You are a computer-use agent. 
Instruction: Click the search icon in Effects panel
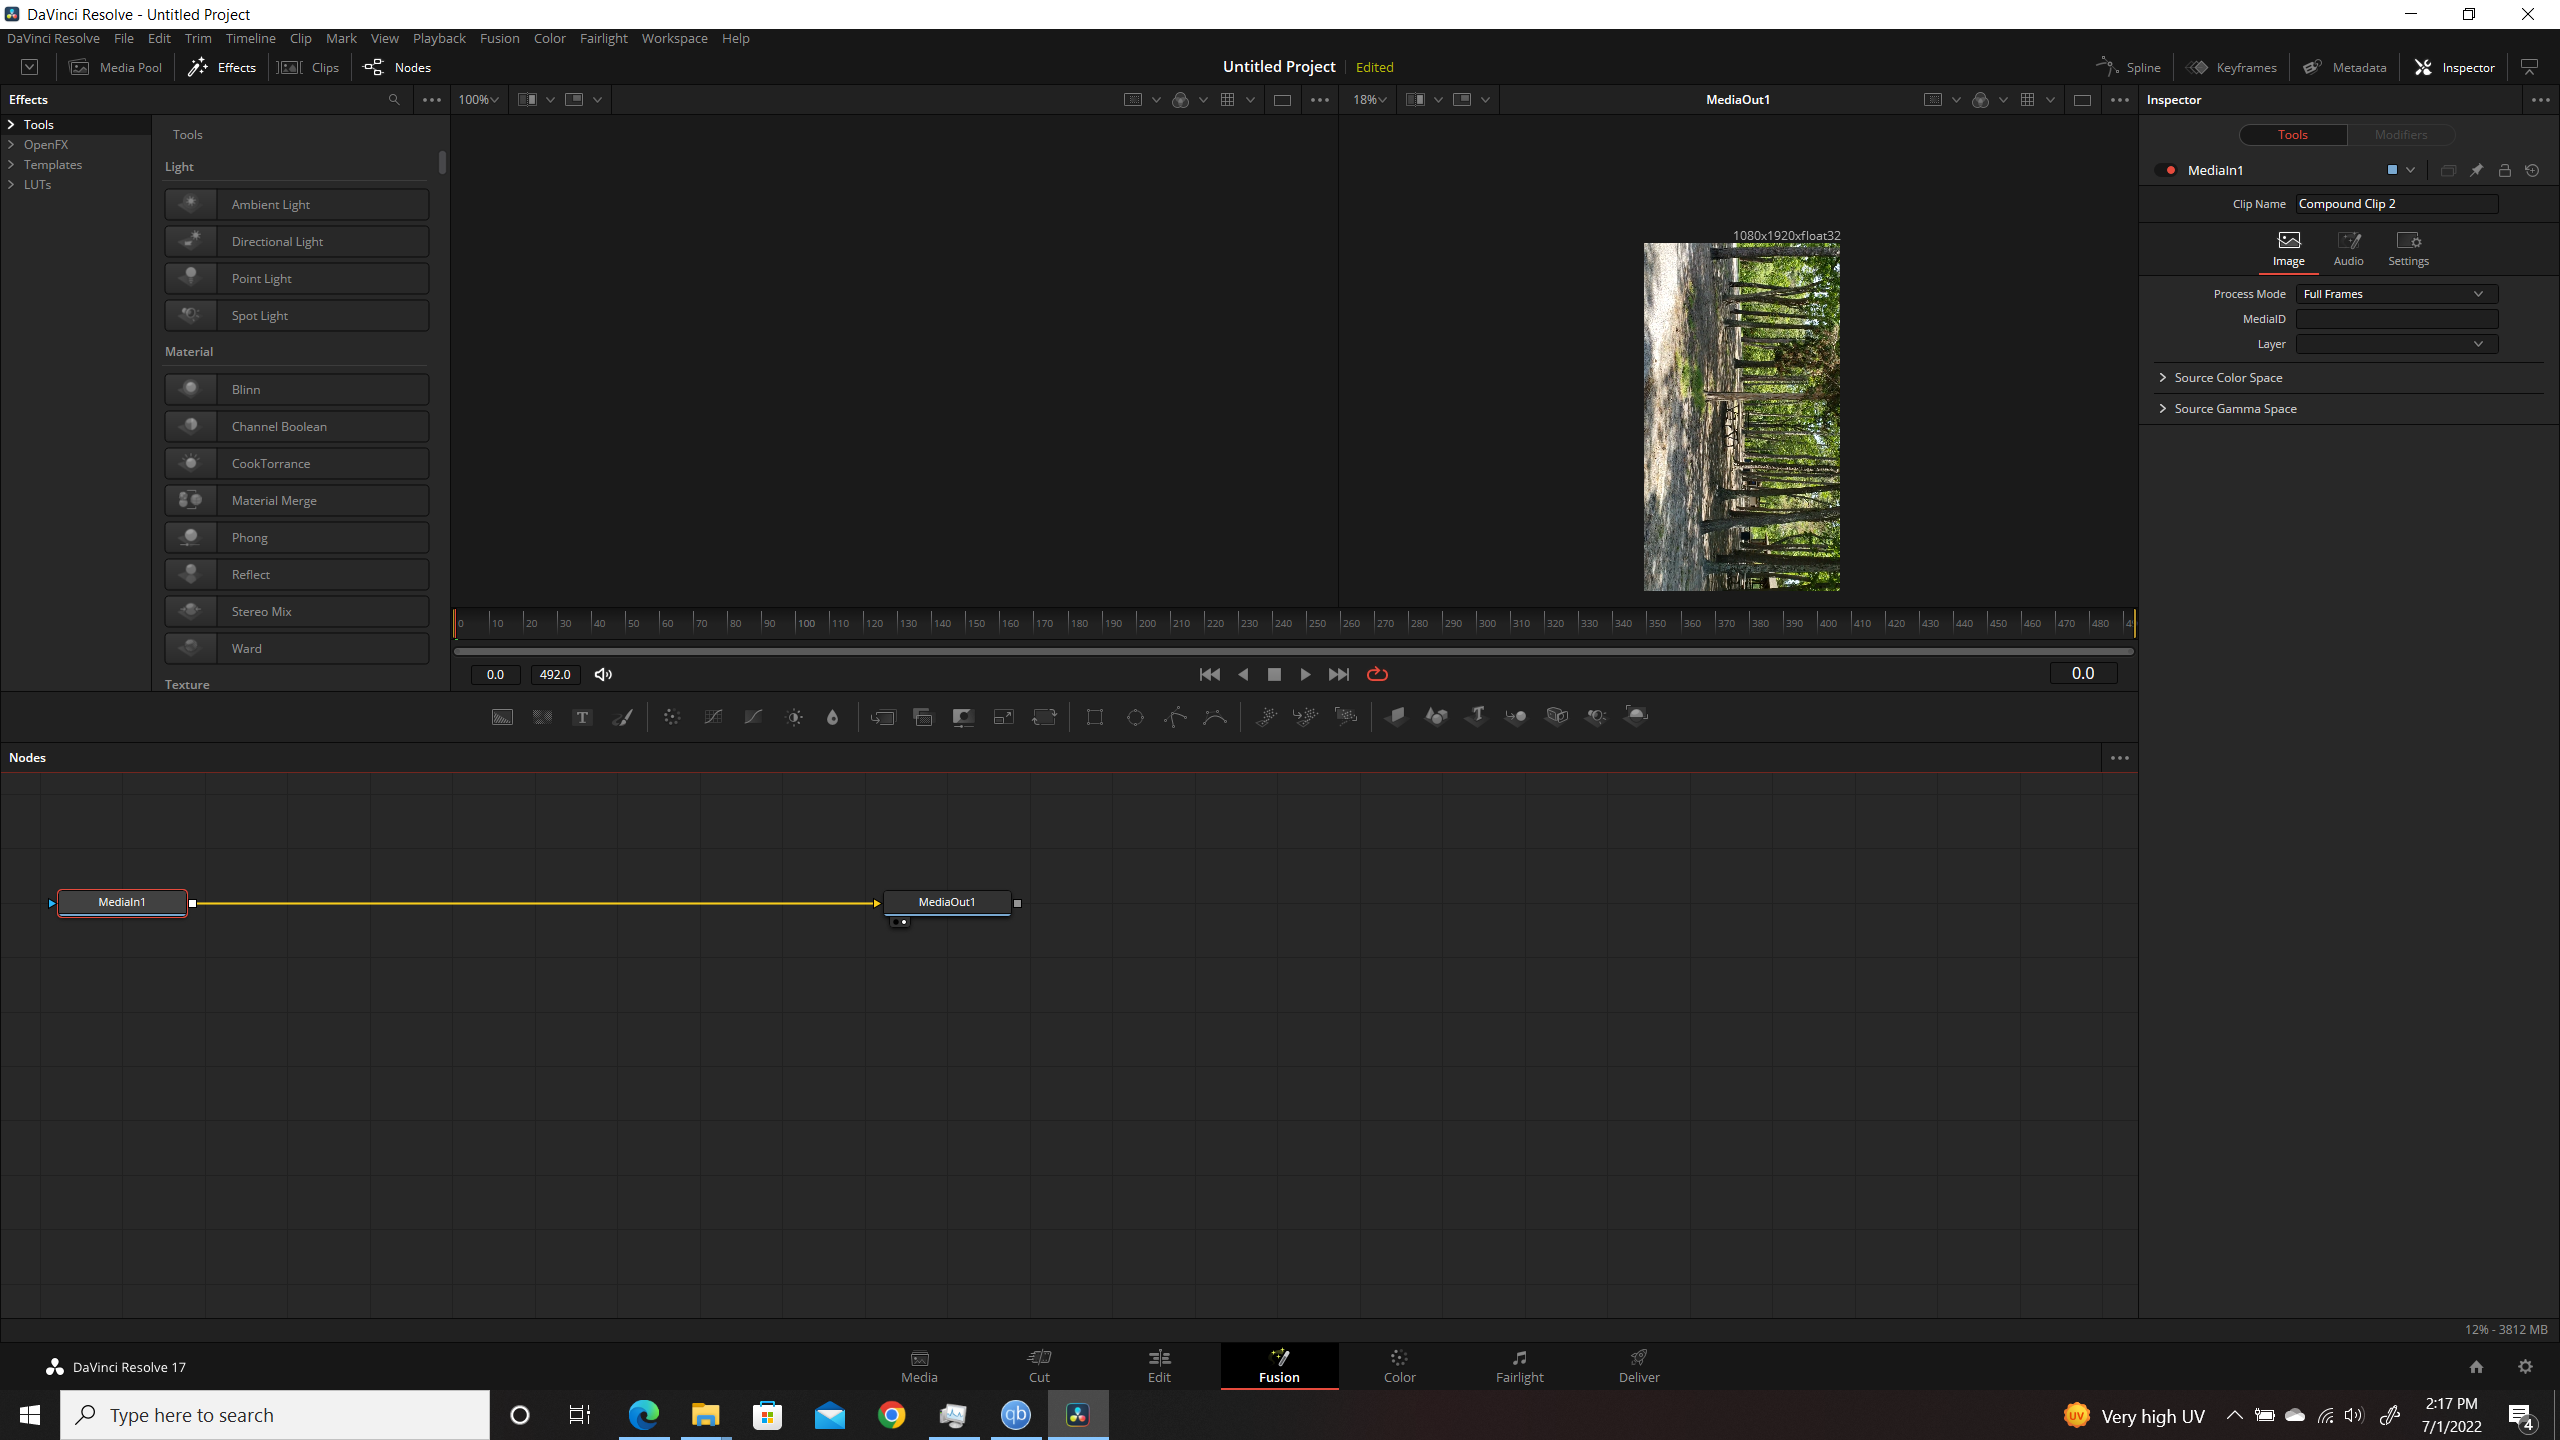coord(394,100)
